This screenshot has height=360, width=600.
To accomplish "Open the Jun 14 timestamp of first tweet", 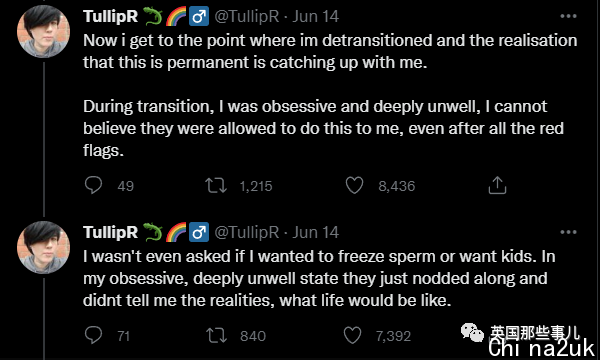I will click(316, 16).
